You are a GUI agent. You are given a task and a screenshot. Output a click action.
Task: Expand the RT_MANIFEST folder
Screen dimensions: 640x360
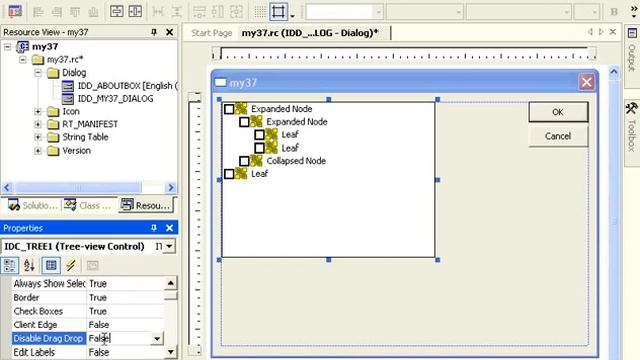38,124
